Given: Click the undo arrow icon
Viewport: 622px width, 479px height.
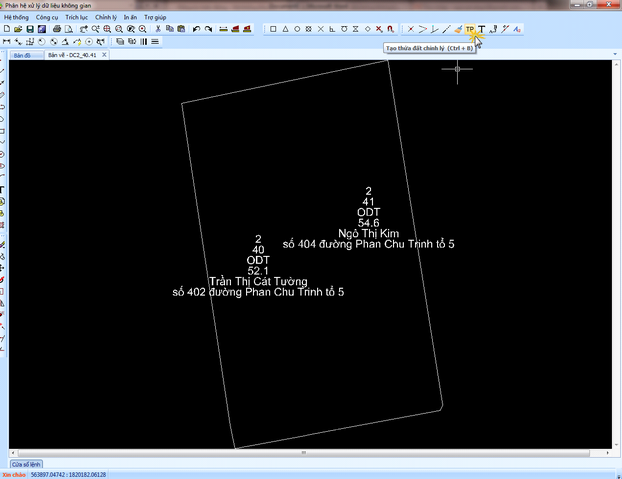Looking at the screenshot, I should [196, 29].
